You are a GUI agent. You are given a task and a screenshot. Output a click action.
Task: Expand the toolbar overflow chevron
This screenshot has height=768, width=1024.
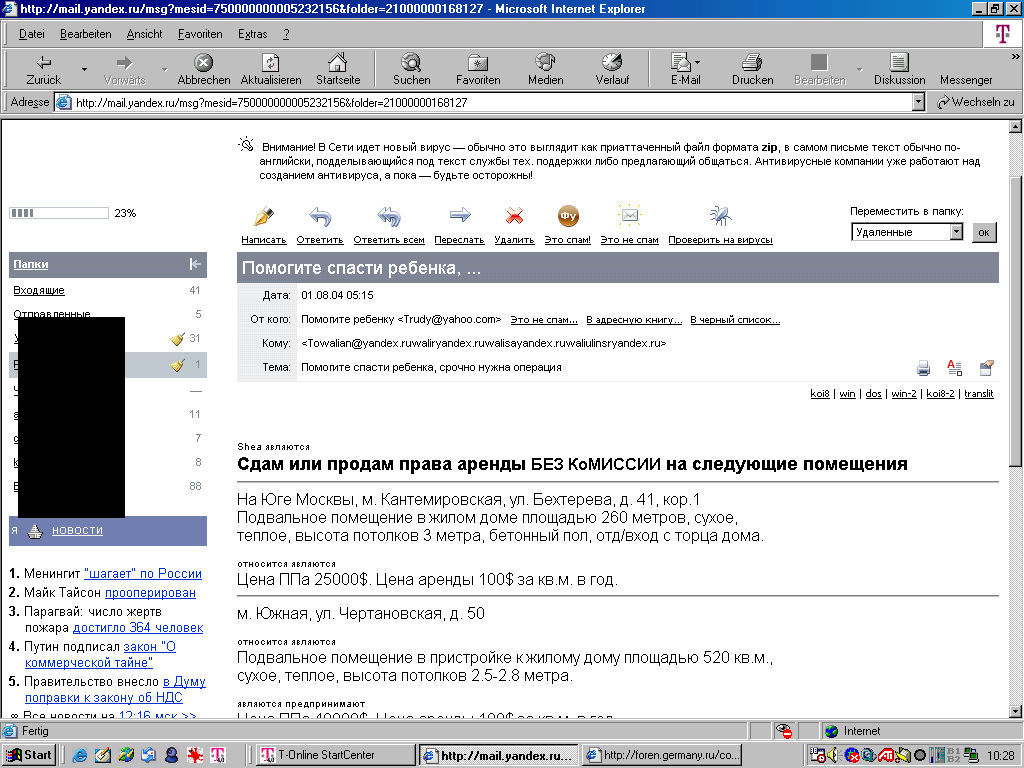[x=1016, y=57]
